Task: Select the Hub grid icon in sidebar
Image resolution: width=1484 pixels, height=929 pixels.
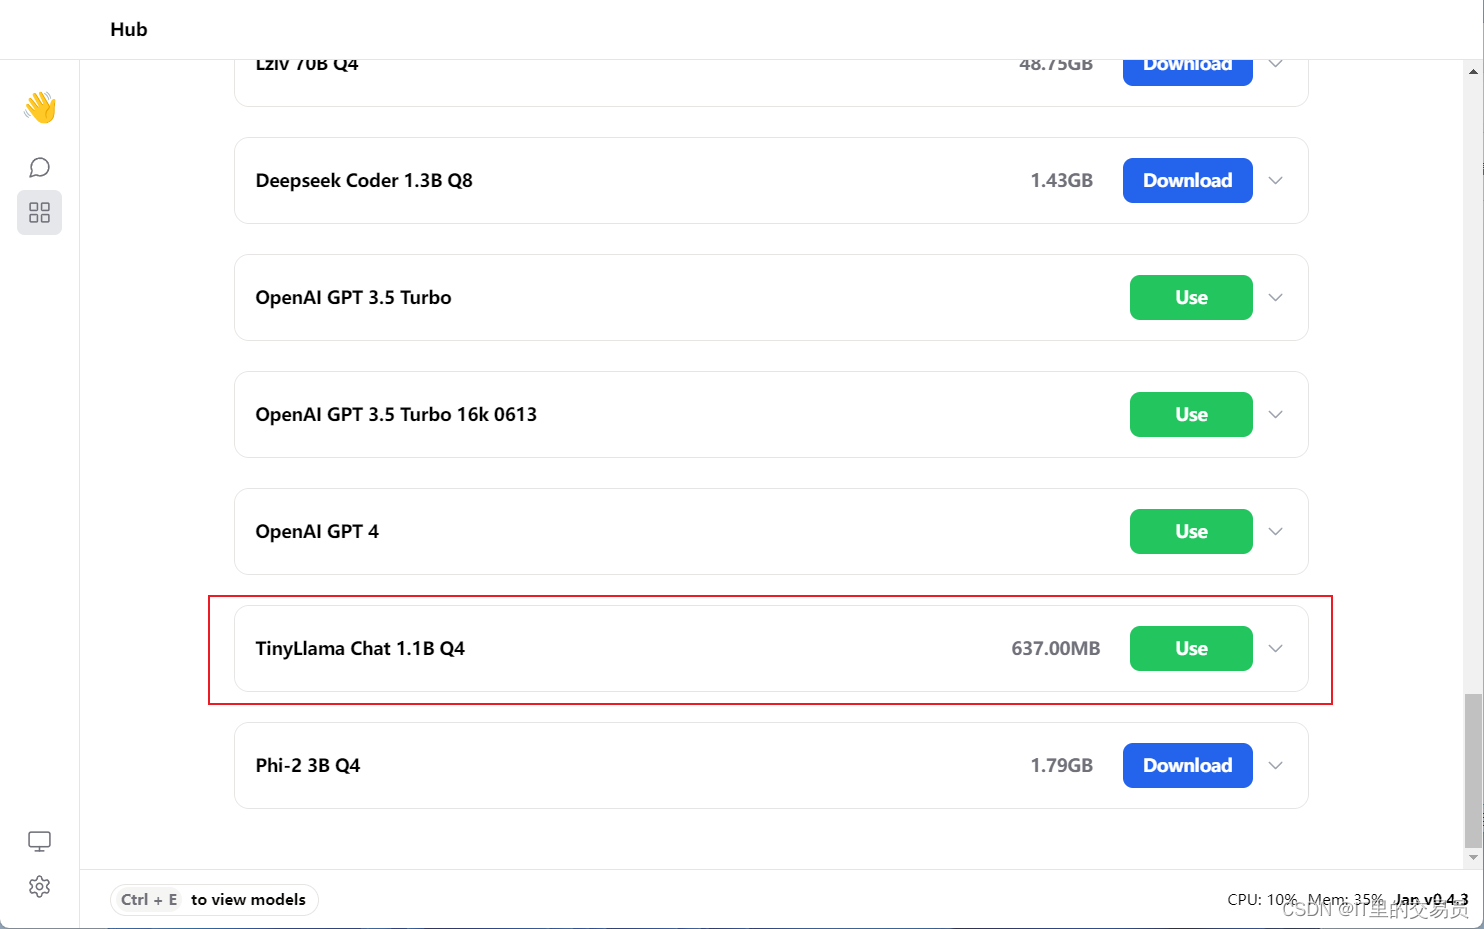Action: click(39, 212)
